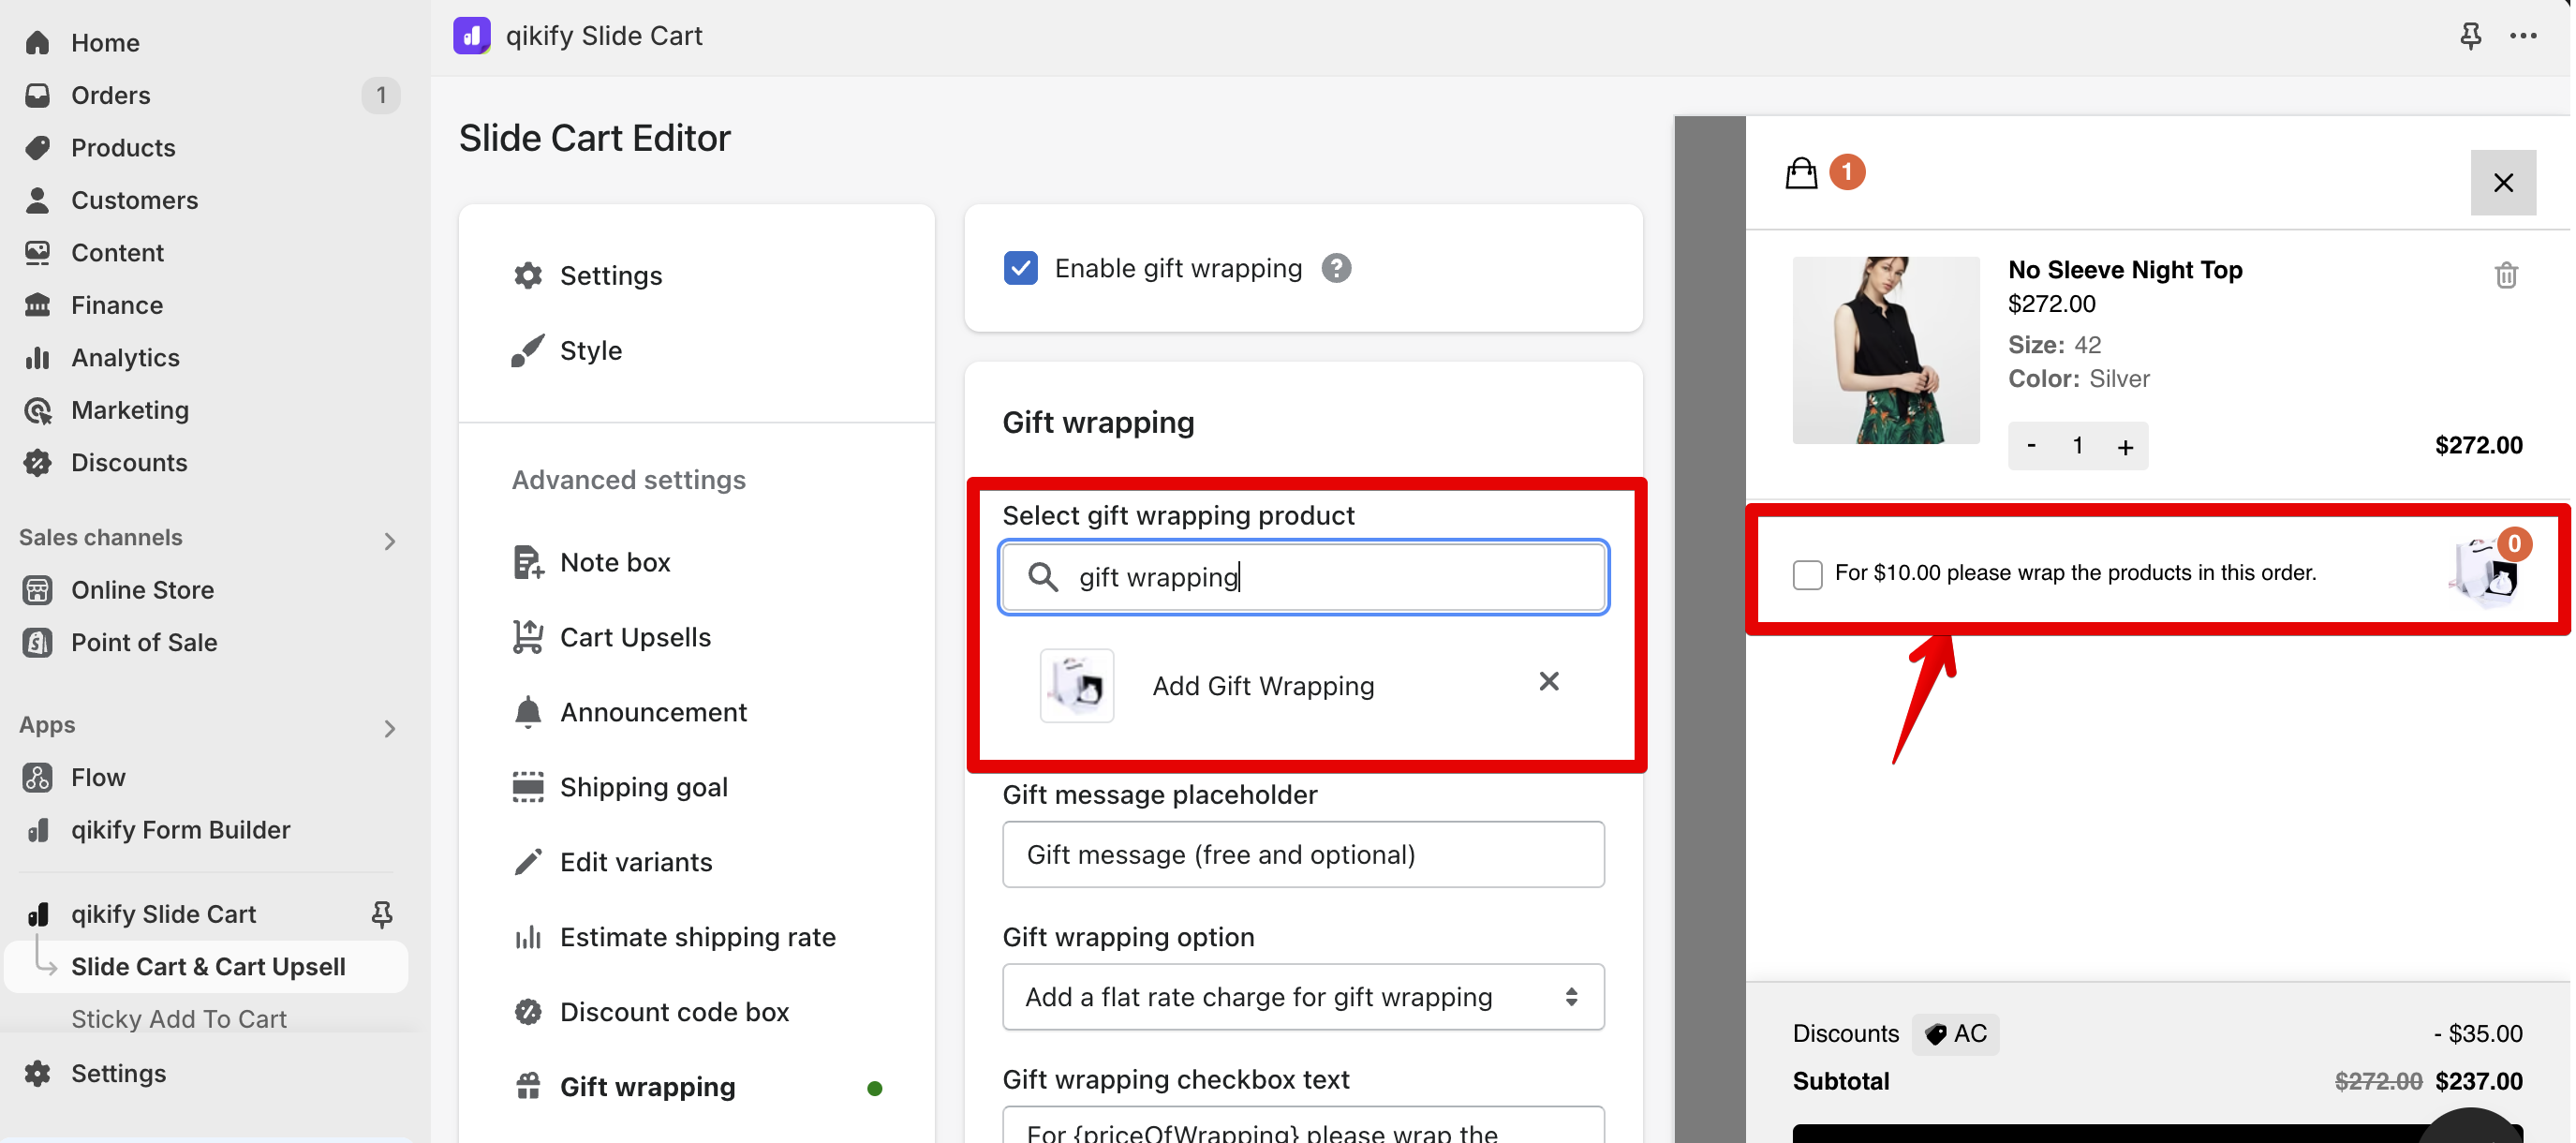This screenshot has height=1143, width=2576.
Task: Open the Home icon in sidebar
Action: click(38, 42)
